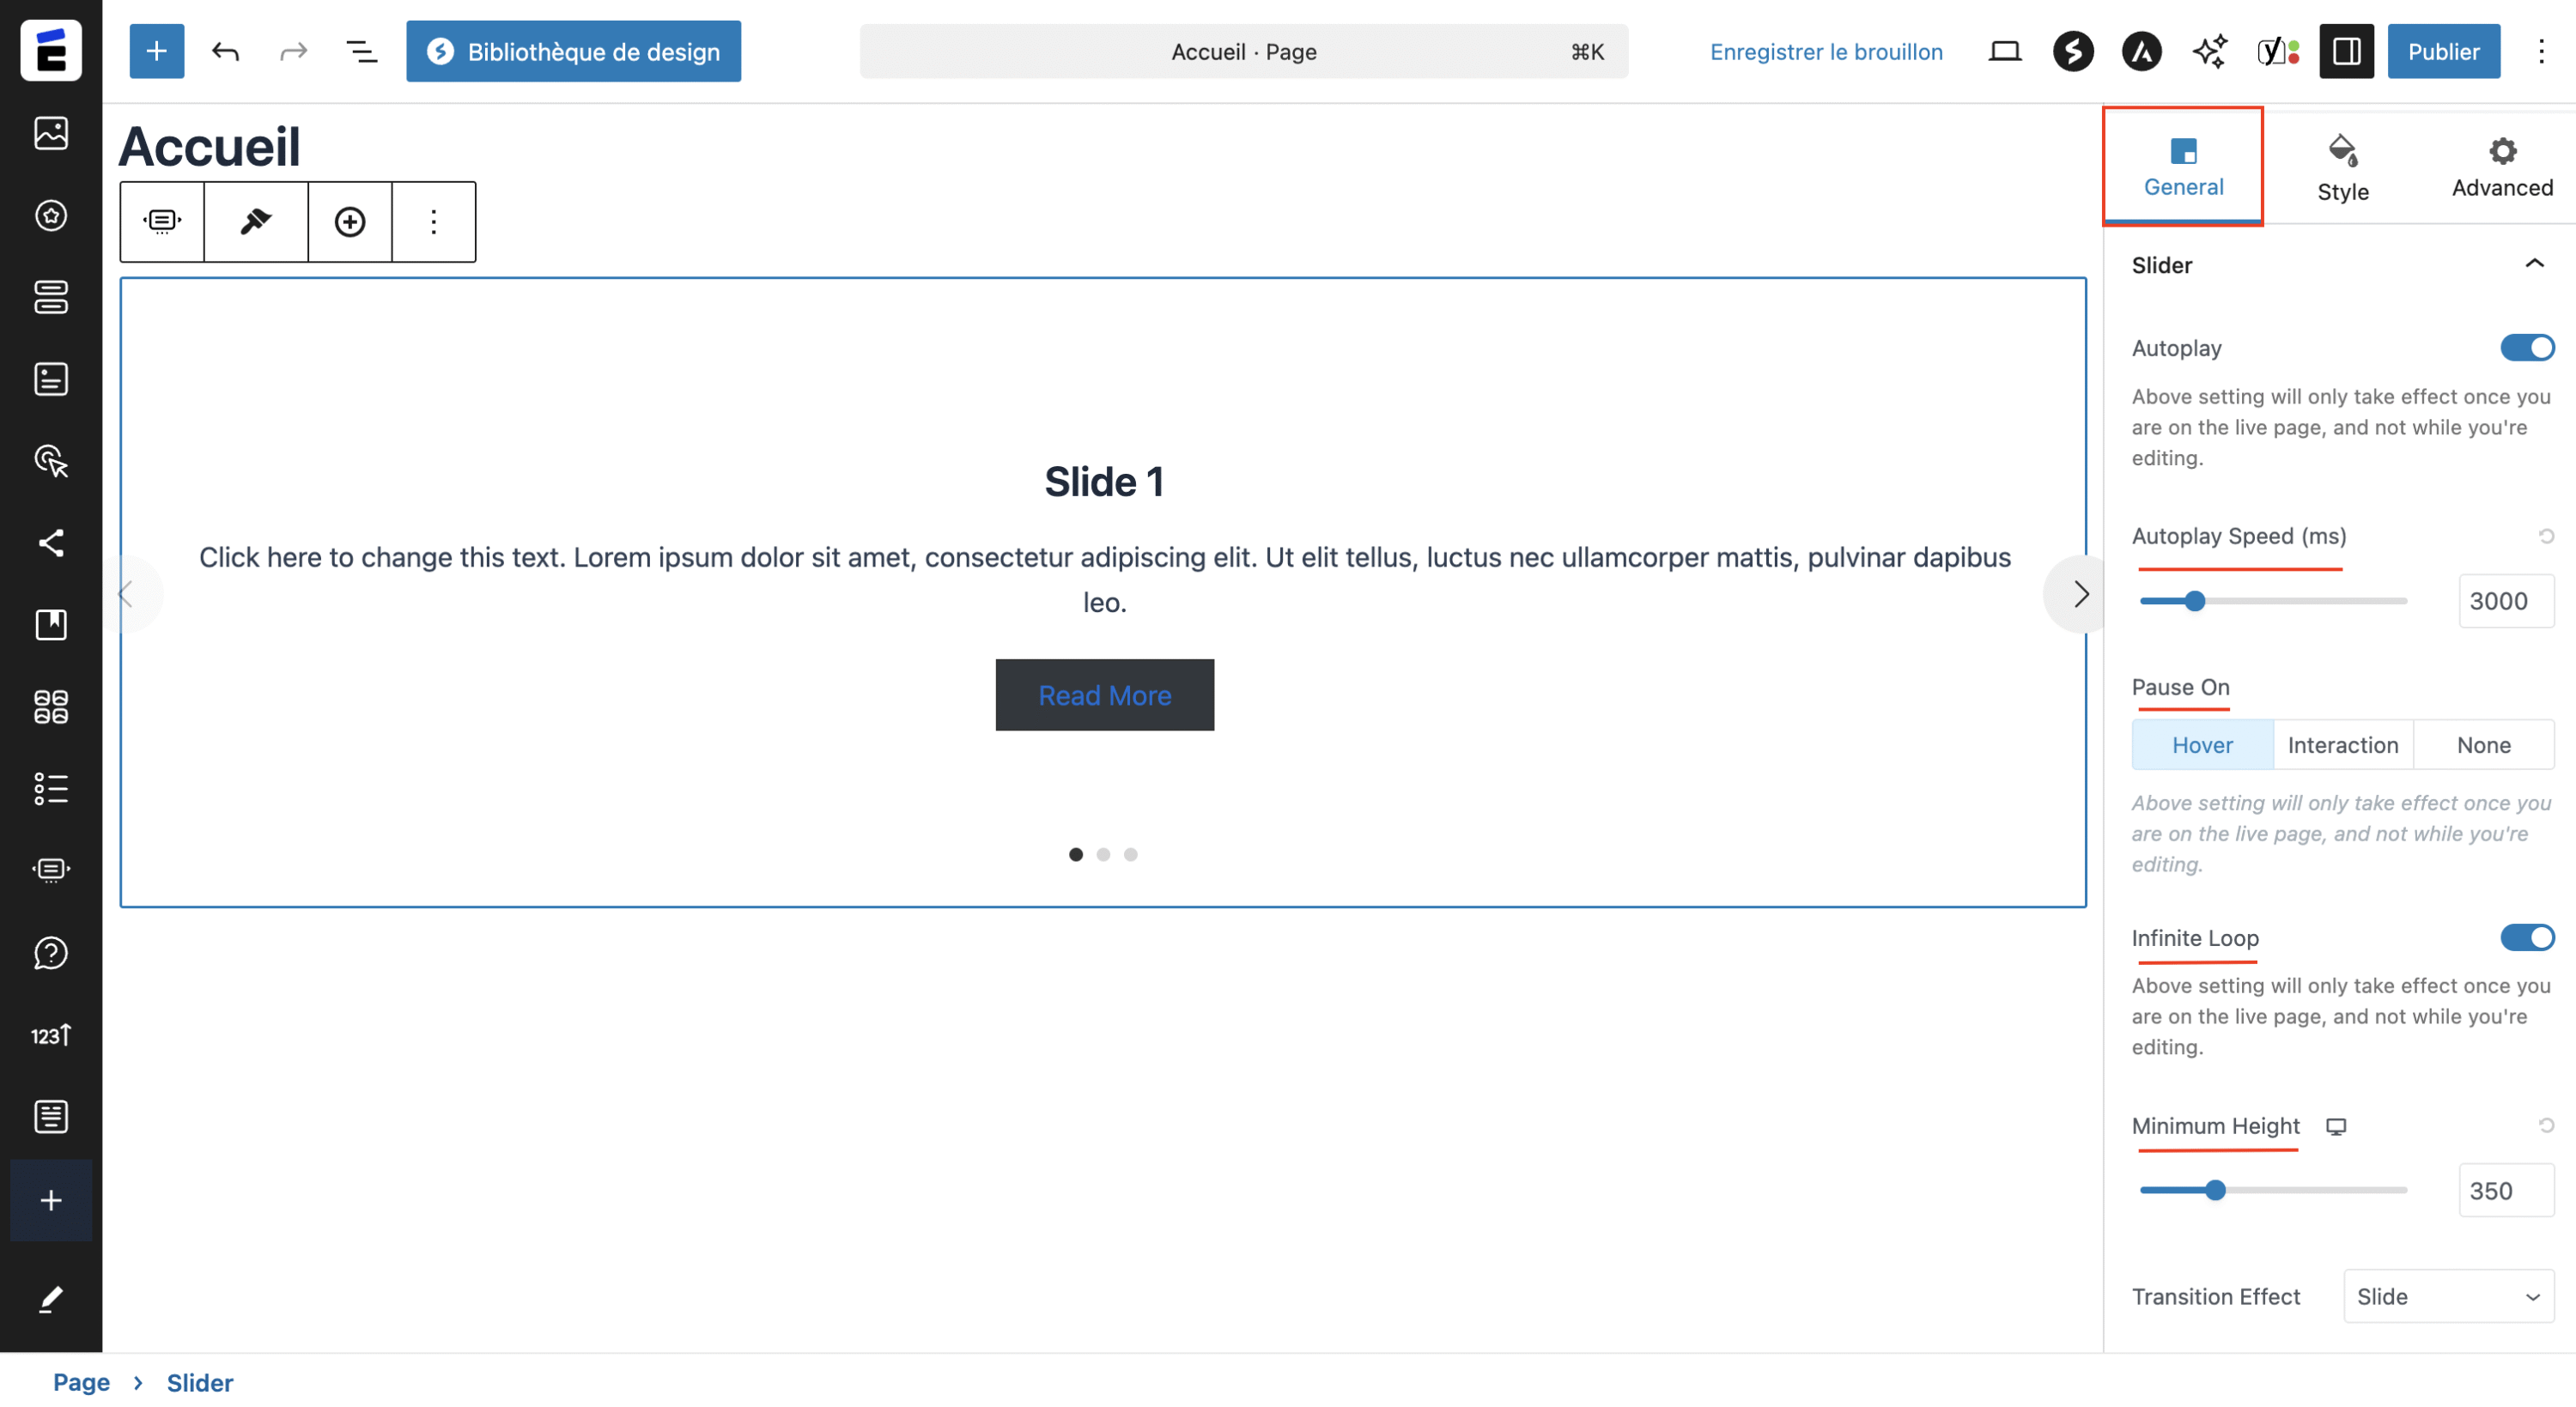Switch to the Style tab
The width and height of the screenshot is (2576, 1407).
pos(2342,166)
